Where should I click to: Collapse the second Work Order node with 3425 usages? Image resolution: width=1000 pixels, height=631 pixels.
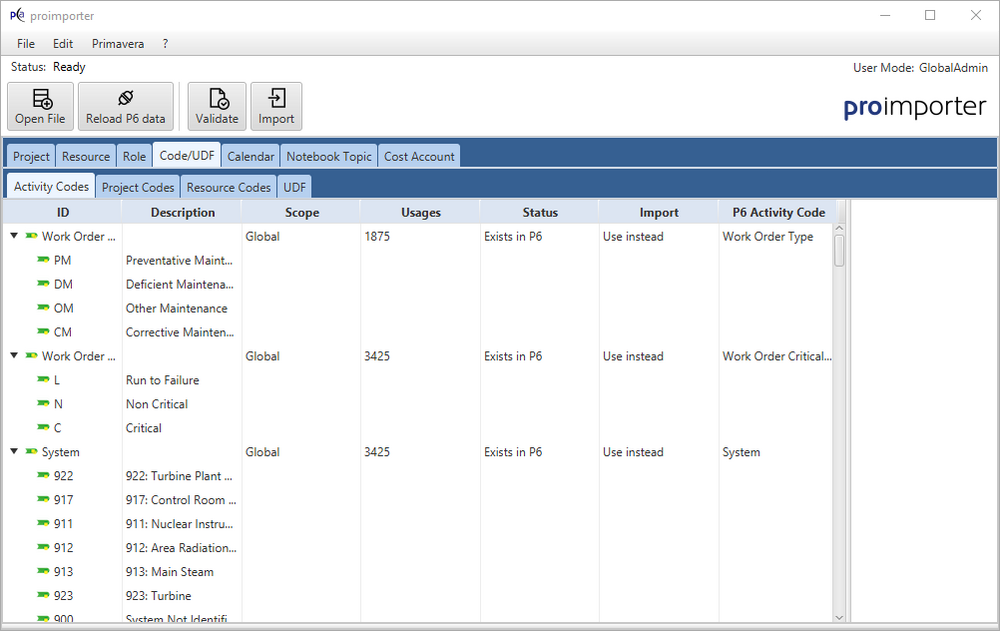(x=14, y=356)
